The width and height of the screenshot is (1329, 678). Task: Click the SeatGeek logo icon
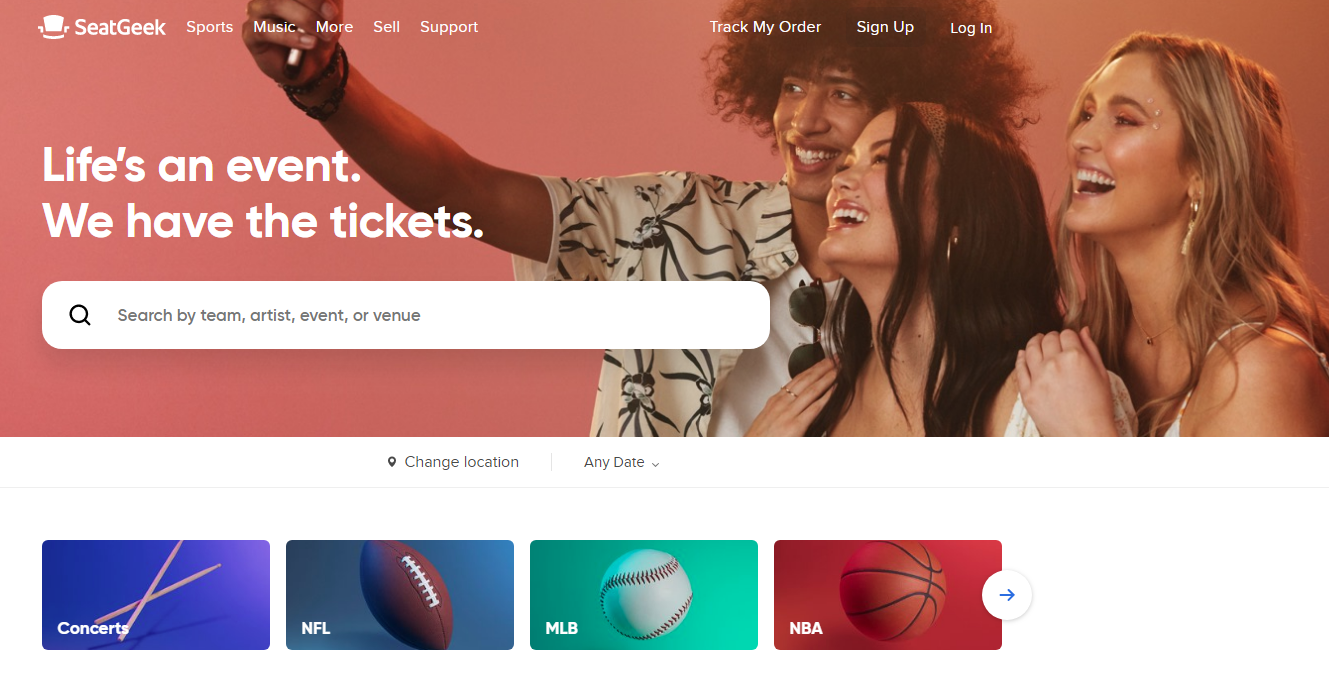pos(53,27)
